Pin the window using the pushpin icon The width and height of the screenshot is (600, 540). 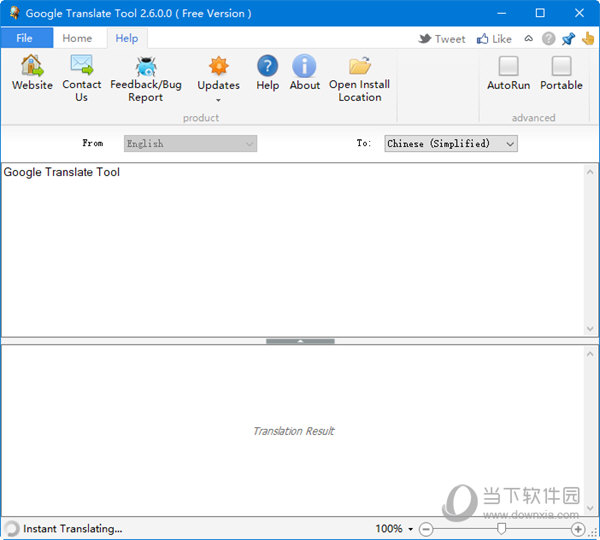(568, 39)
